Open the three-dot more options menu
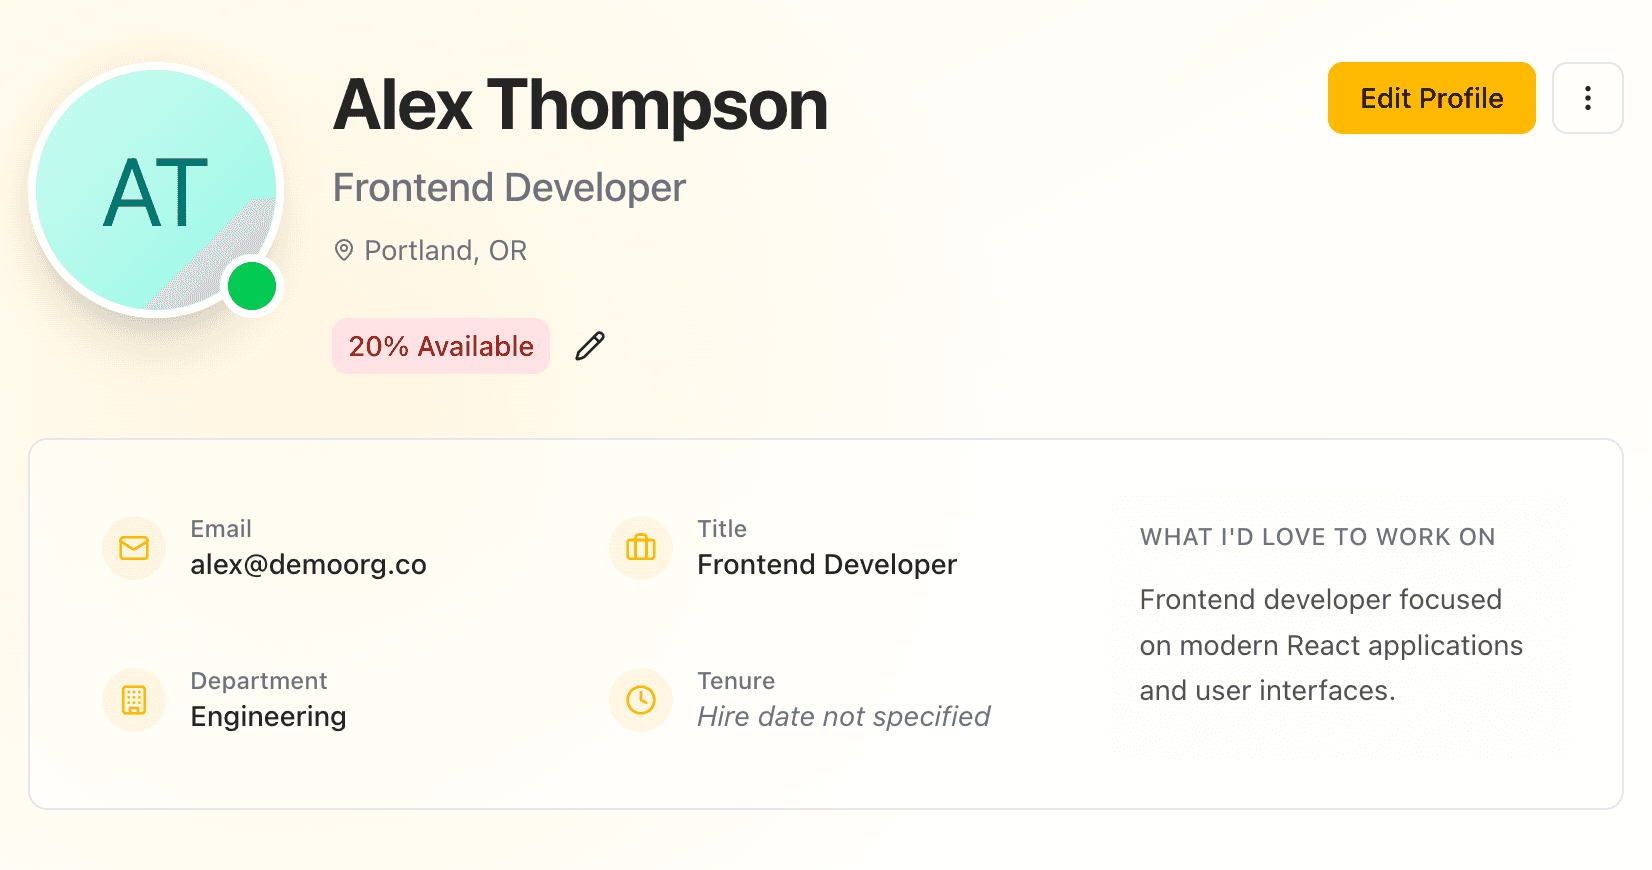The image size is (1652, 870). pyautogui.click(x=1587, y=98)
